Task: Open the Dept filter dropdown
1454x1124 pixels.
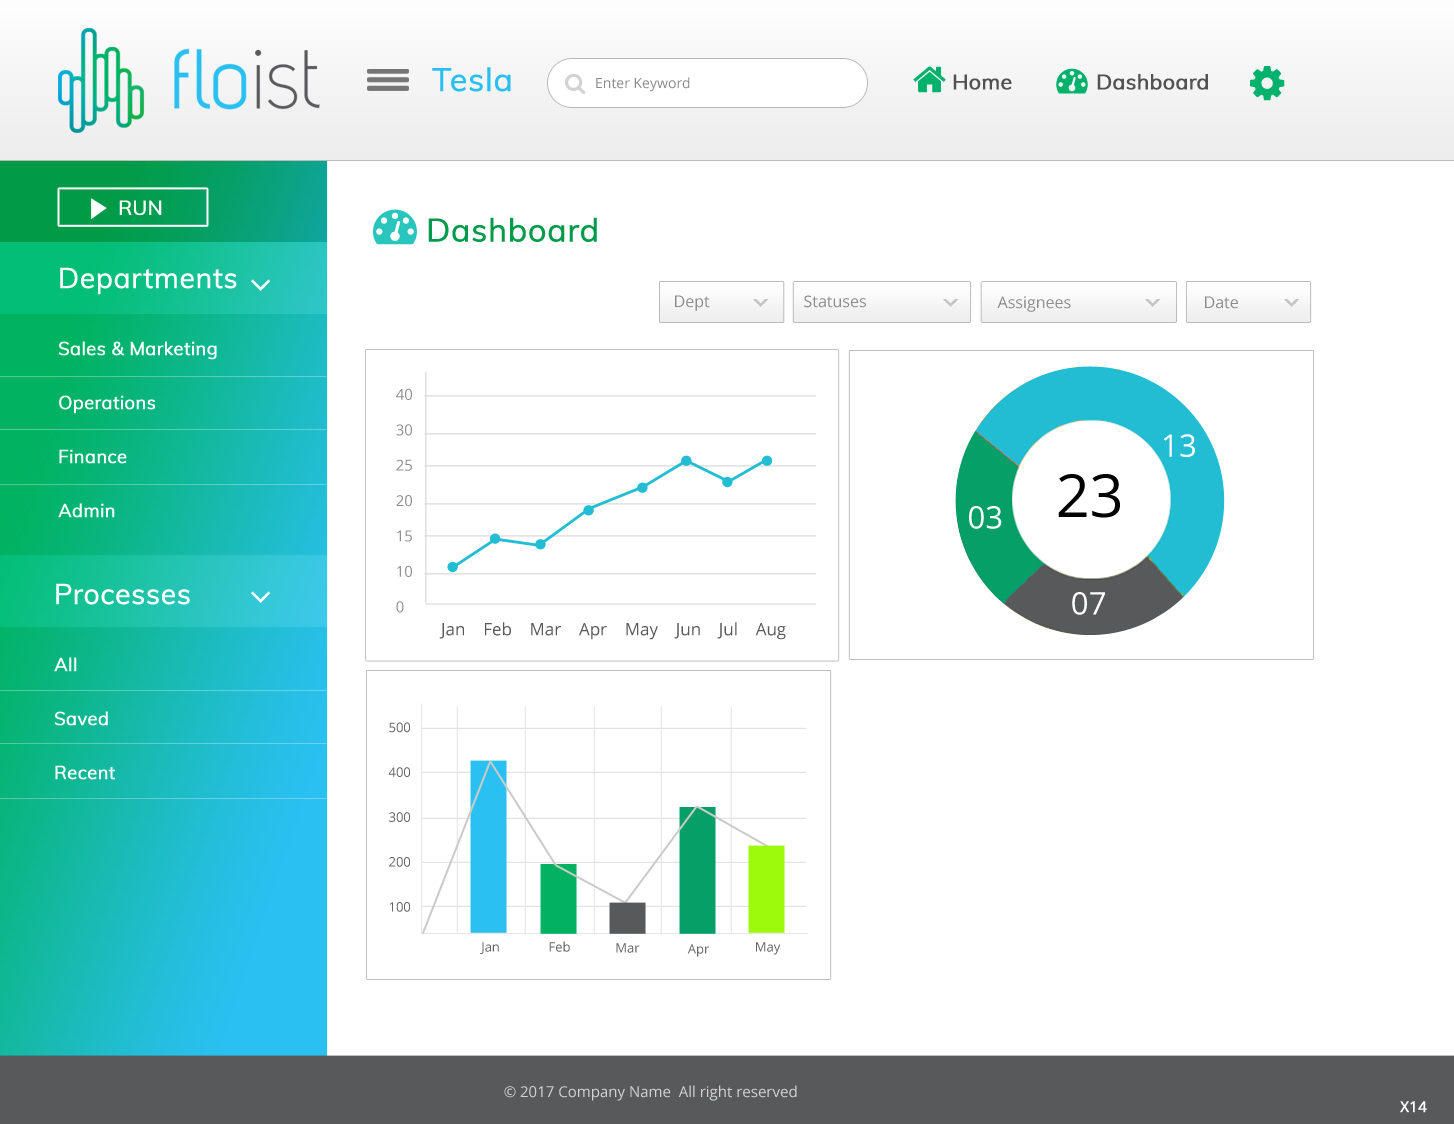Action: coord(720,302)
